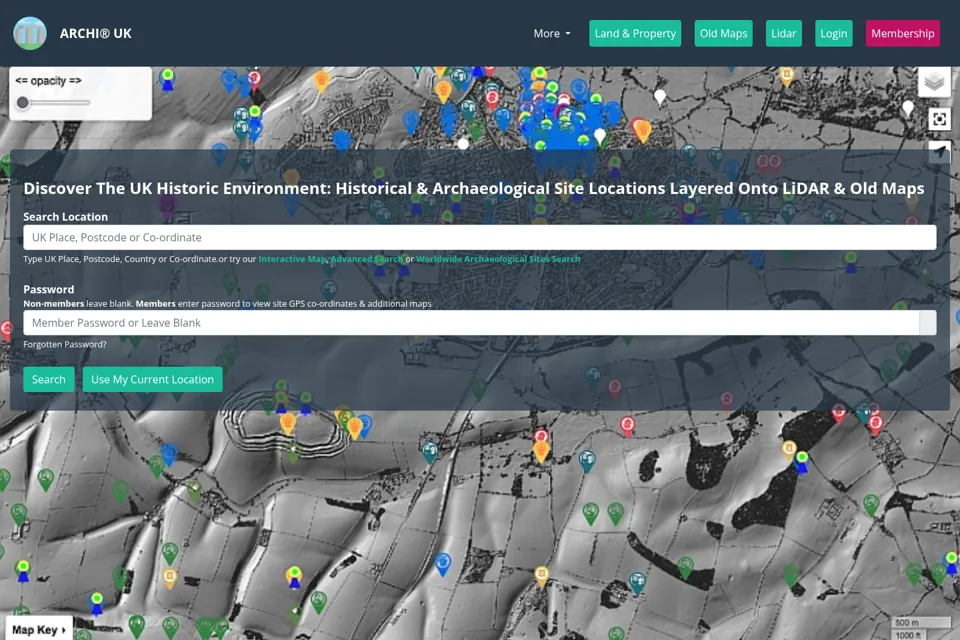Focus the UK Place, Postcode or Co-ordinate field
The image size is (960, 640).
tap(479, 237)
